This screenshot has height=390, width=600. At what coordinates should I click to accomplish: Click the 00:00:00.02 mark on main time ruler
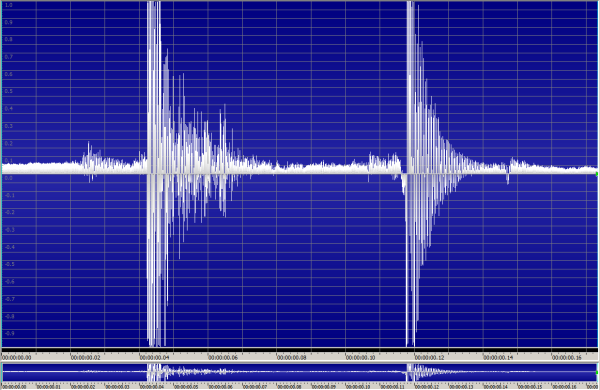(x=86, y=357)
